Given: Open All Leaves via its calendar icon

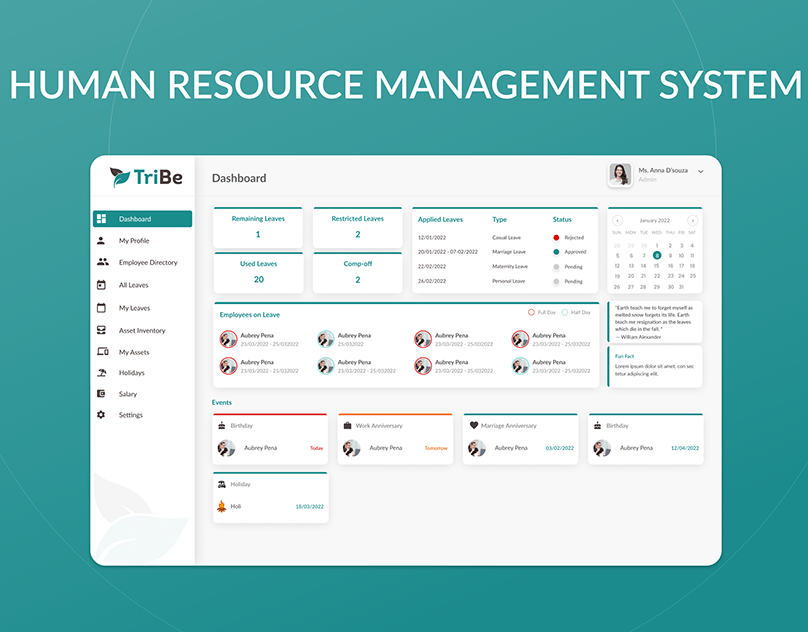Looking at the screenshot, I should coord(101,284).
